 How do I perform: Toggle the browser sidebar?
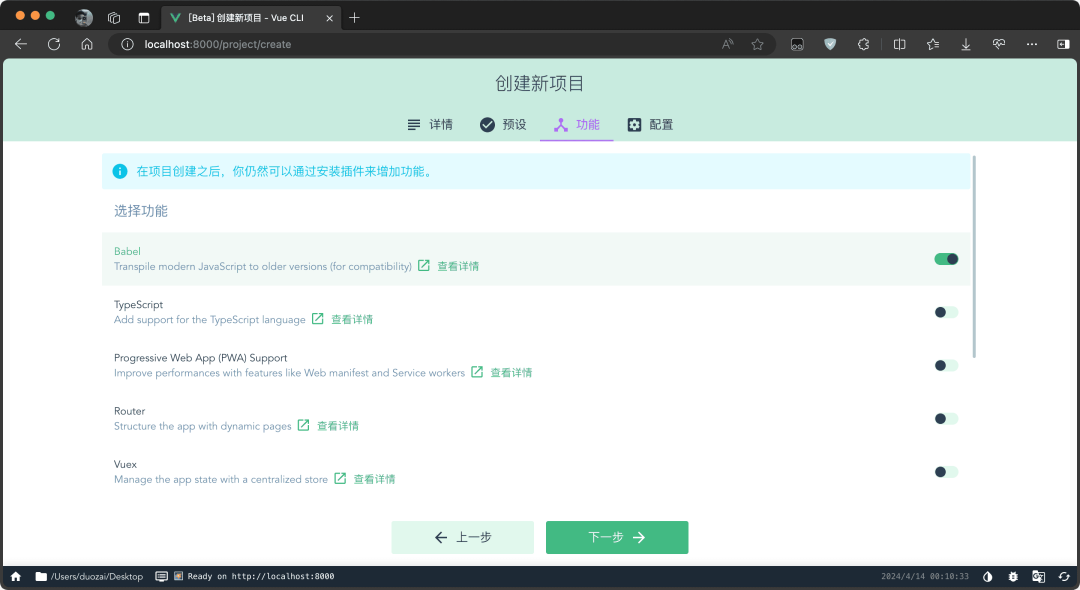pyautogui.click(x=1063, y=44)
